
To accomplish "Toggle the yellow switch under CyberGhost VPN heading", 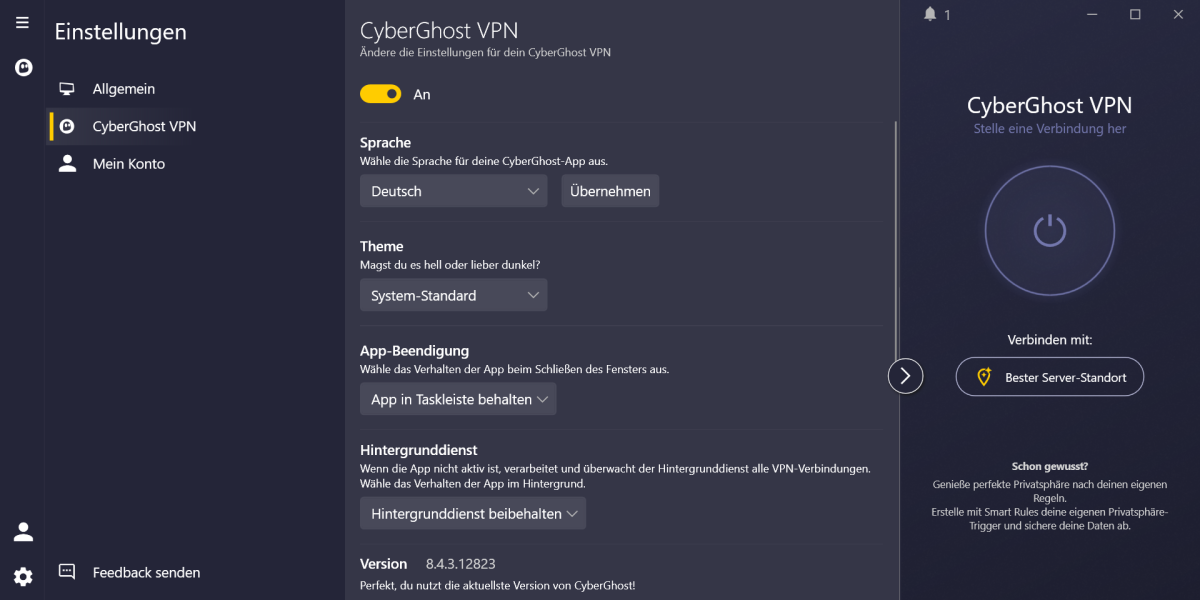I will (x=380, y=93).
